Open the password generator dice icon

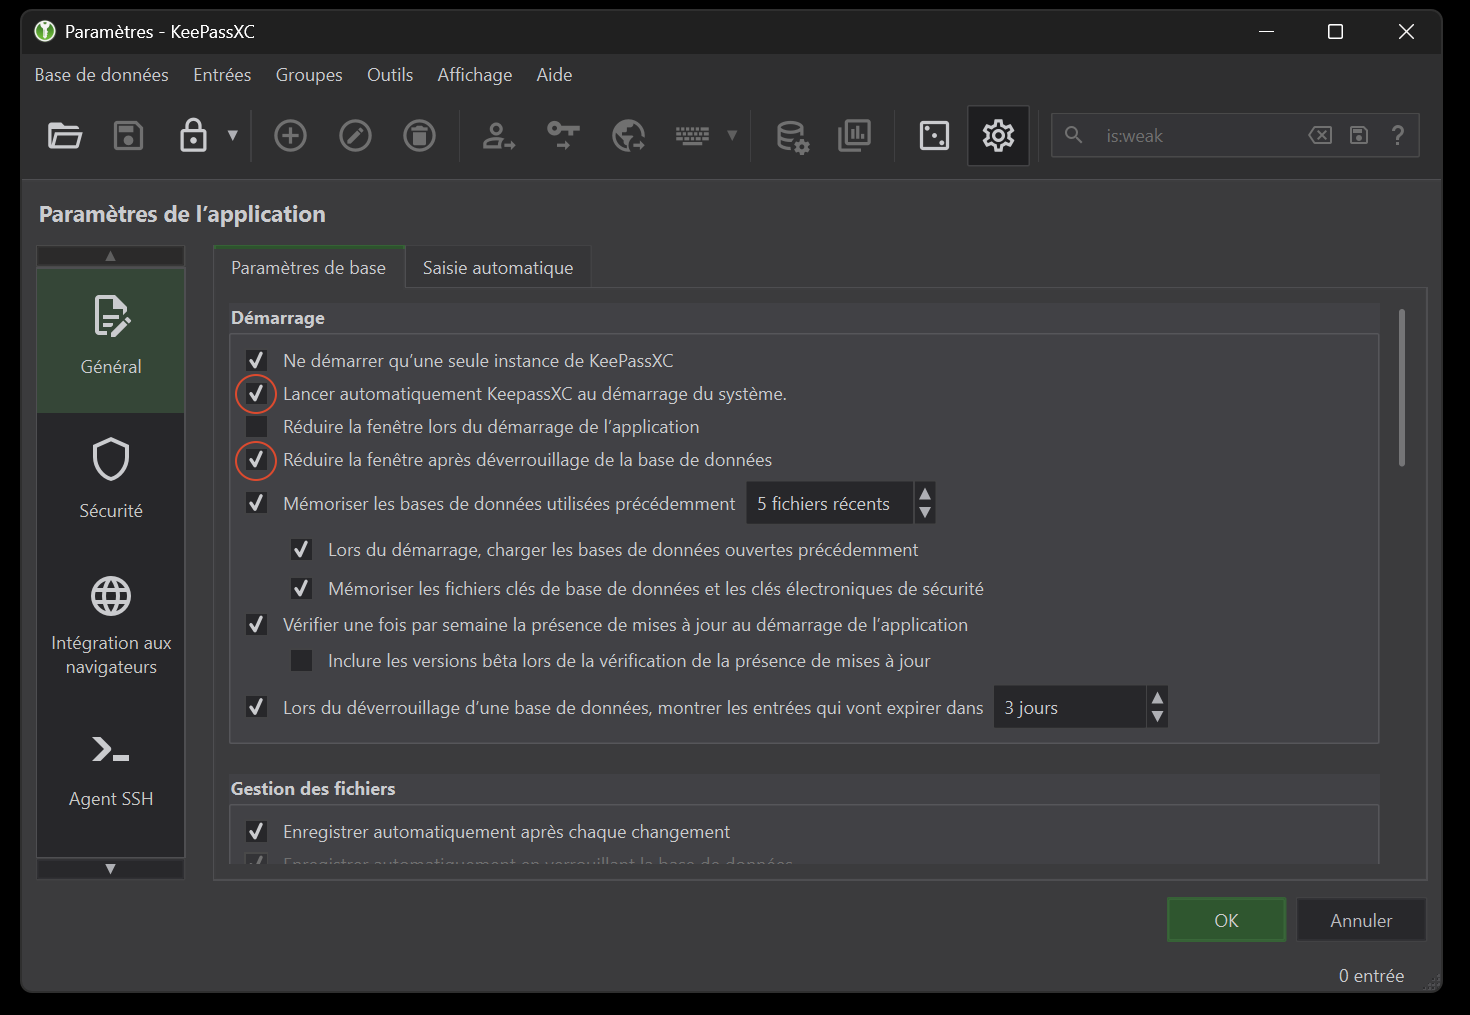pos(934,135)
